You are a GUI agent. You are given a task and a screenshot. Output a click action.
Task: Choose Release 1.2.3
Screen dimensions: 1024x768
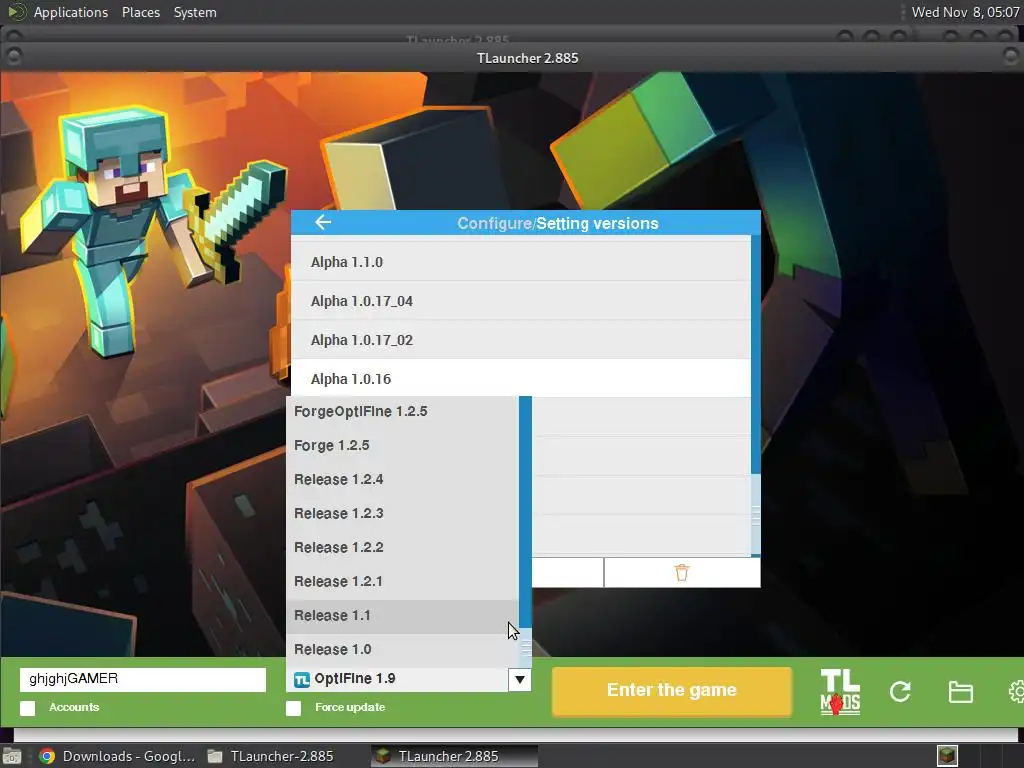[402, 513]
